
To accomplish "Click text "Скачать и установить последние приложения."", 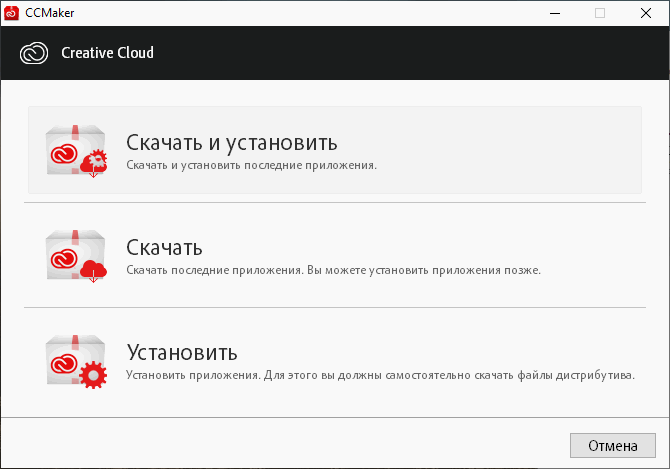I will pyautogui.click(x=251, y=165).
